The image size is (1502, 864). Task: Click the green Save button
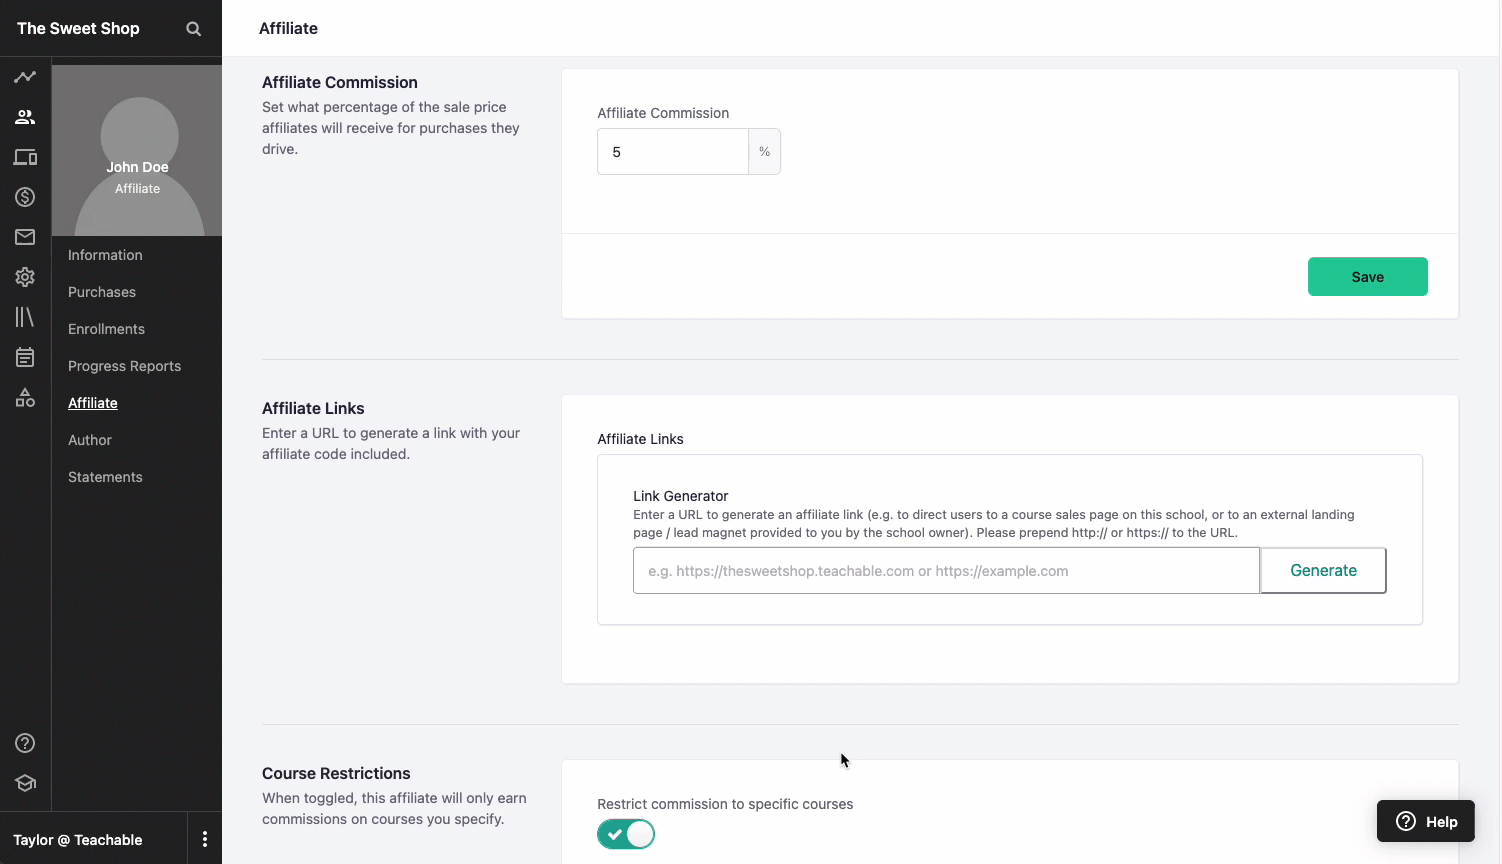pyautogui.click(x=1367, y=277)
